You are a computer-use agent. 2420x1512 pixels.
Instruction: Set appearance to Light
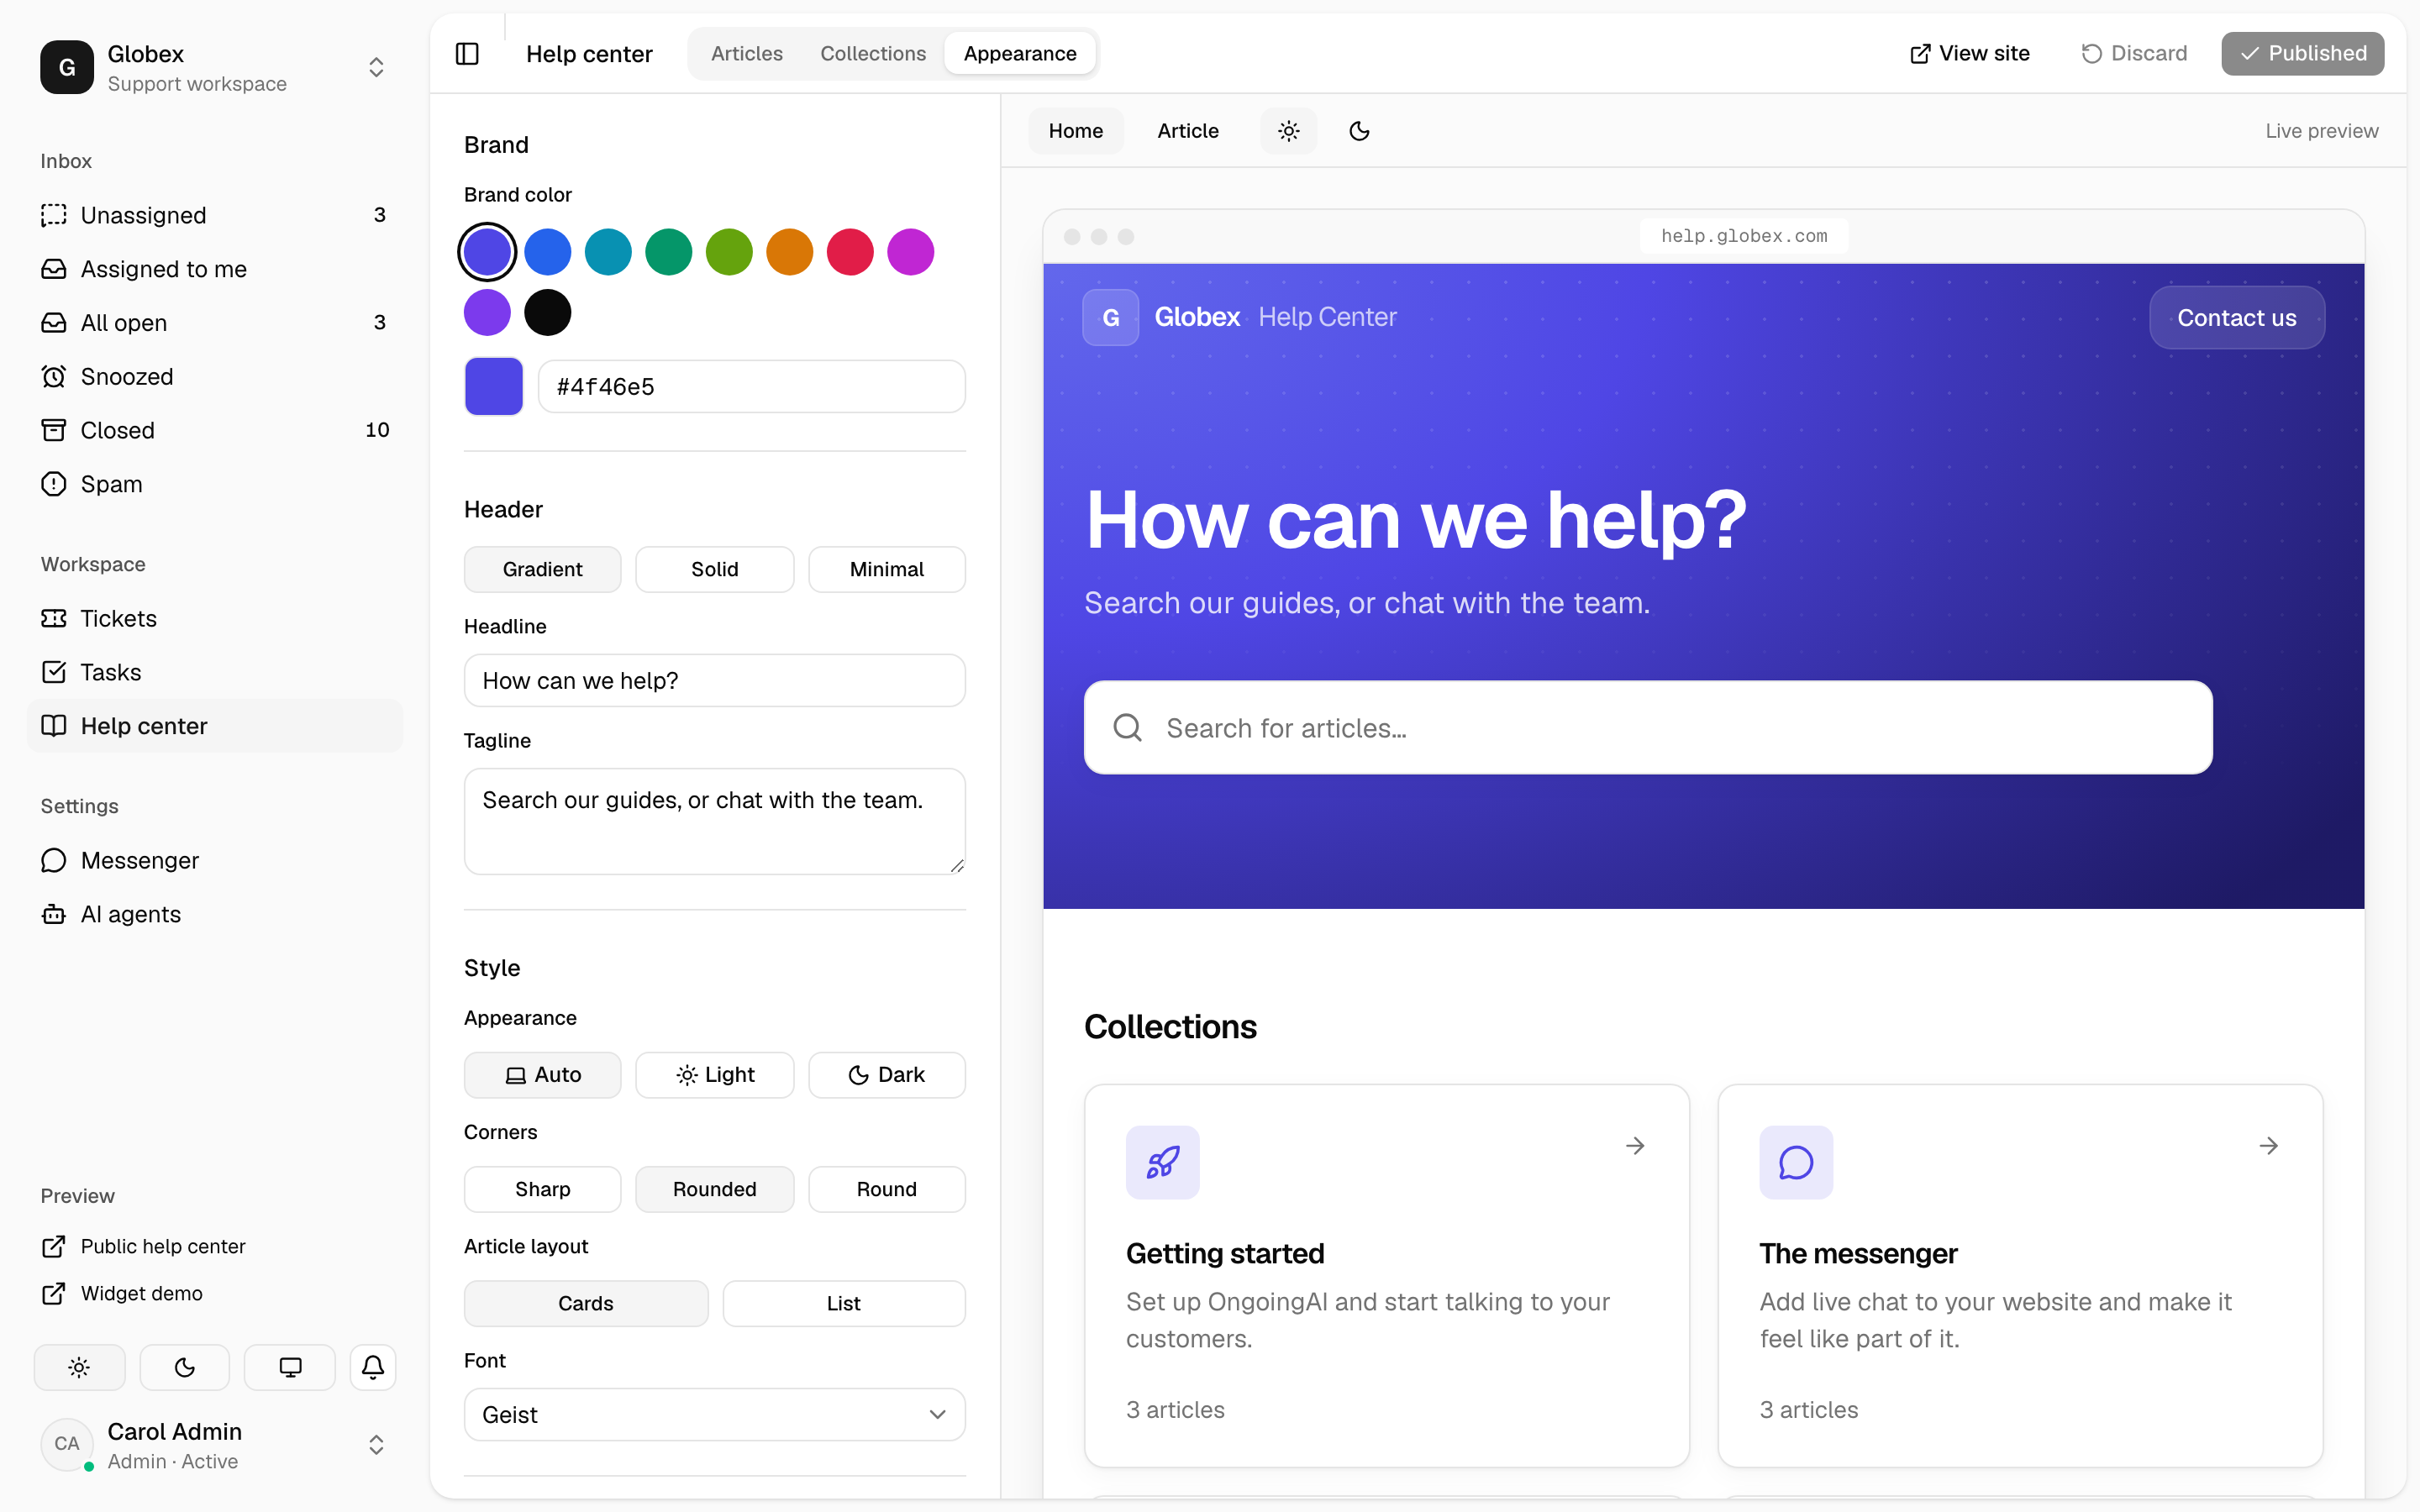(714, 1075)
